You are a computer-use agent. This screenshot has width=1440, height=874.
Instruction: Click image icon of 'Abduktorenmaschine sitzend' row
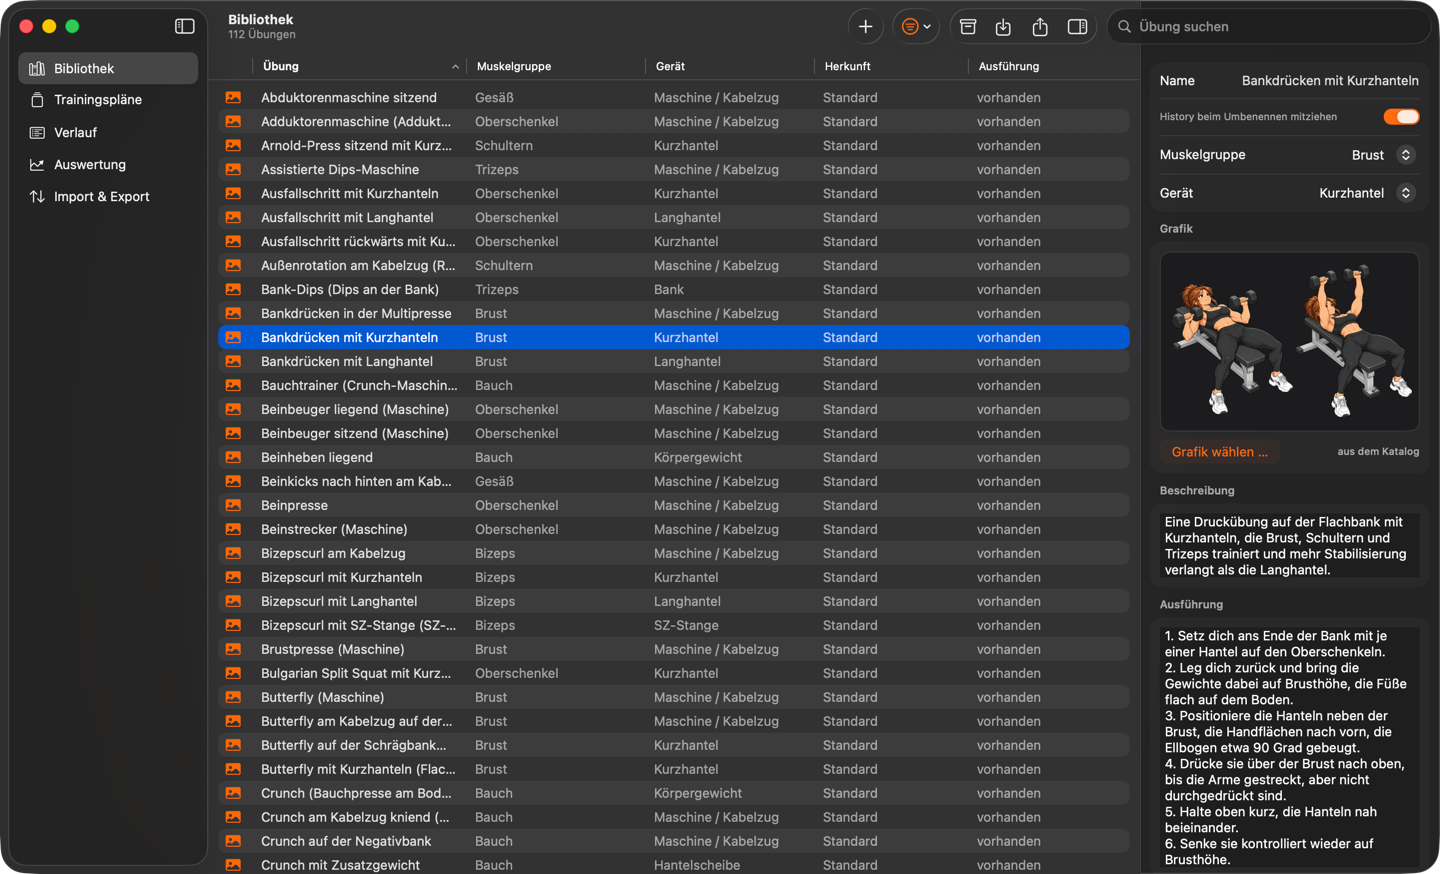[x=233, y=97]
